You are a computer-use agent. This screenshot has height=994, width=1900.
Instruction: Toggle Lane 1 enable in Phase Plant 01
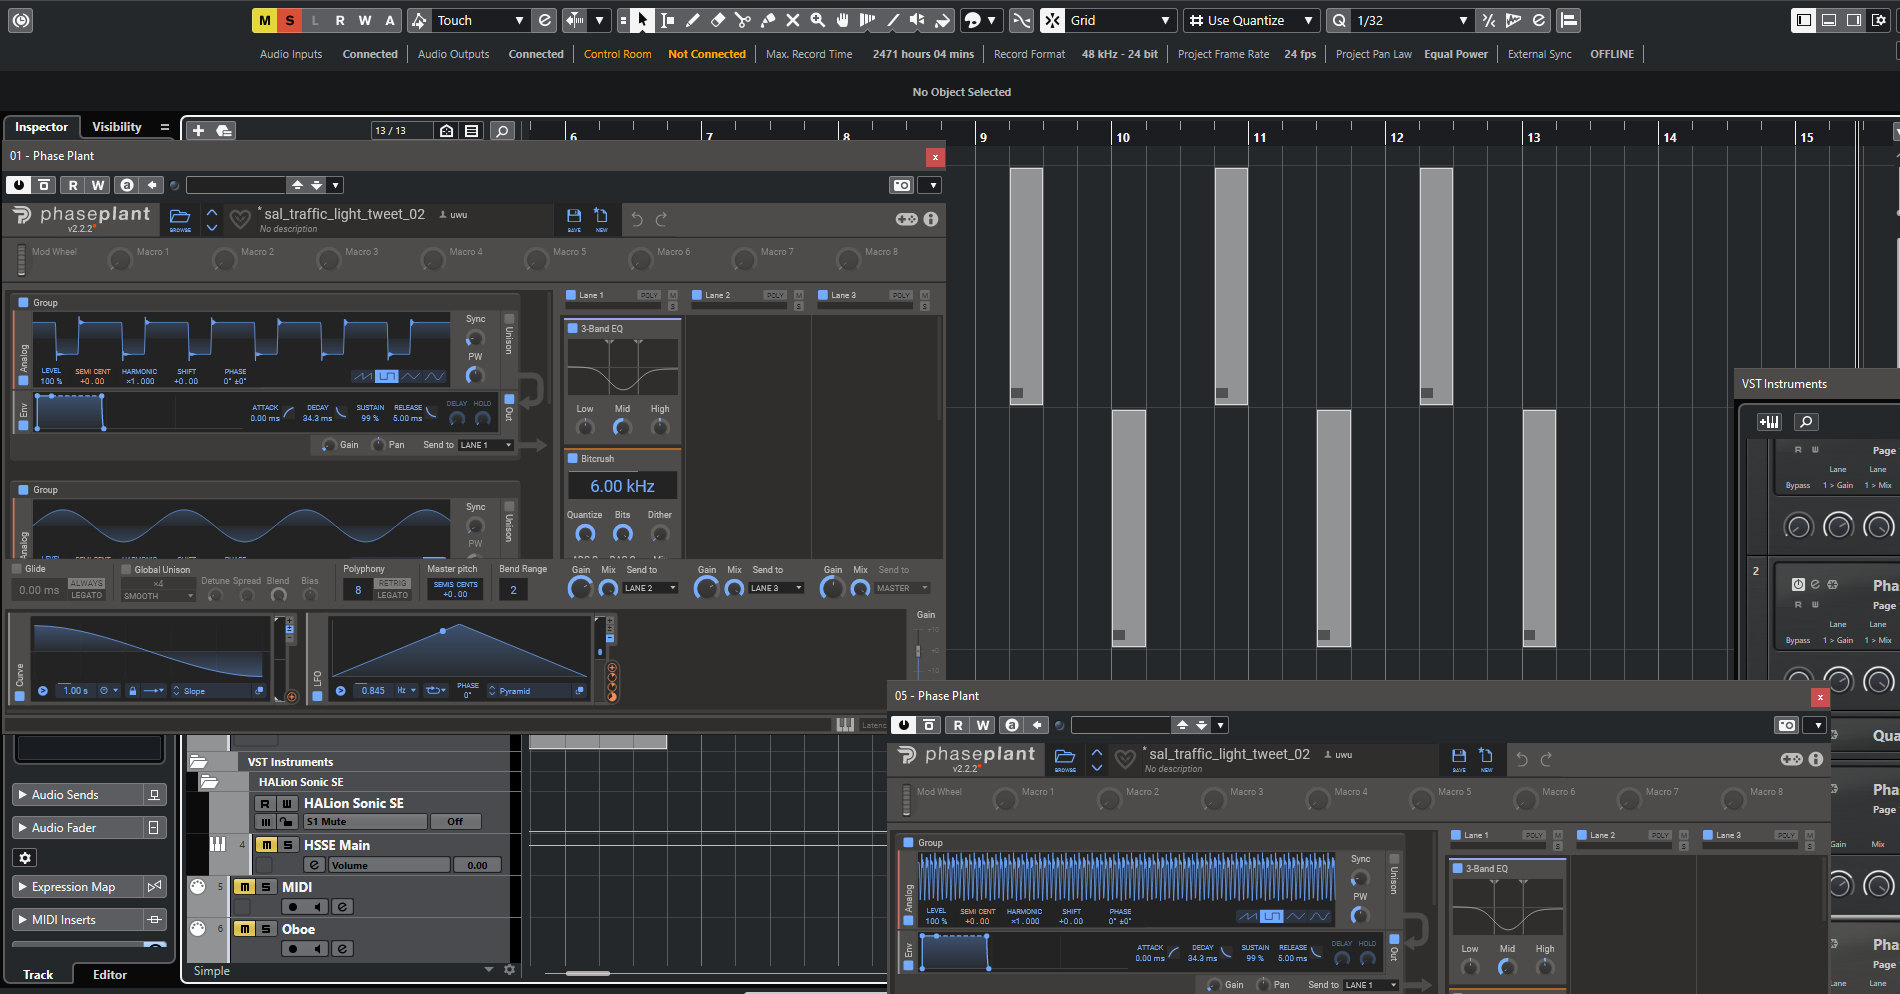[x=571, y=295]
